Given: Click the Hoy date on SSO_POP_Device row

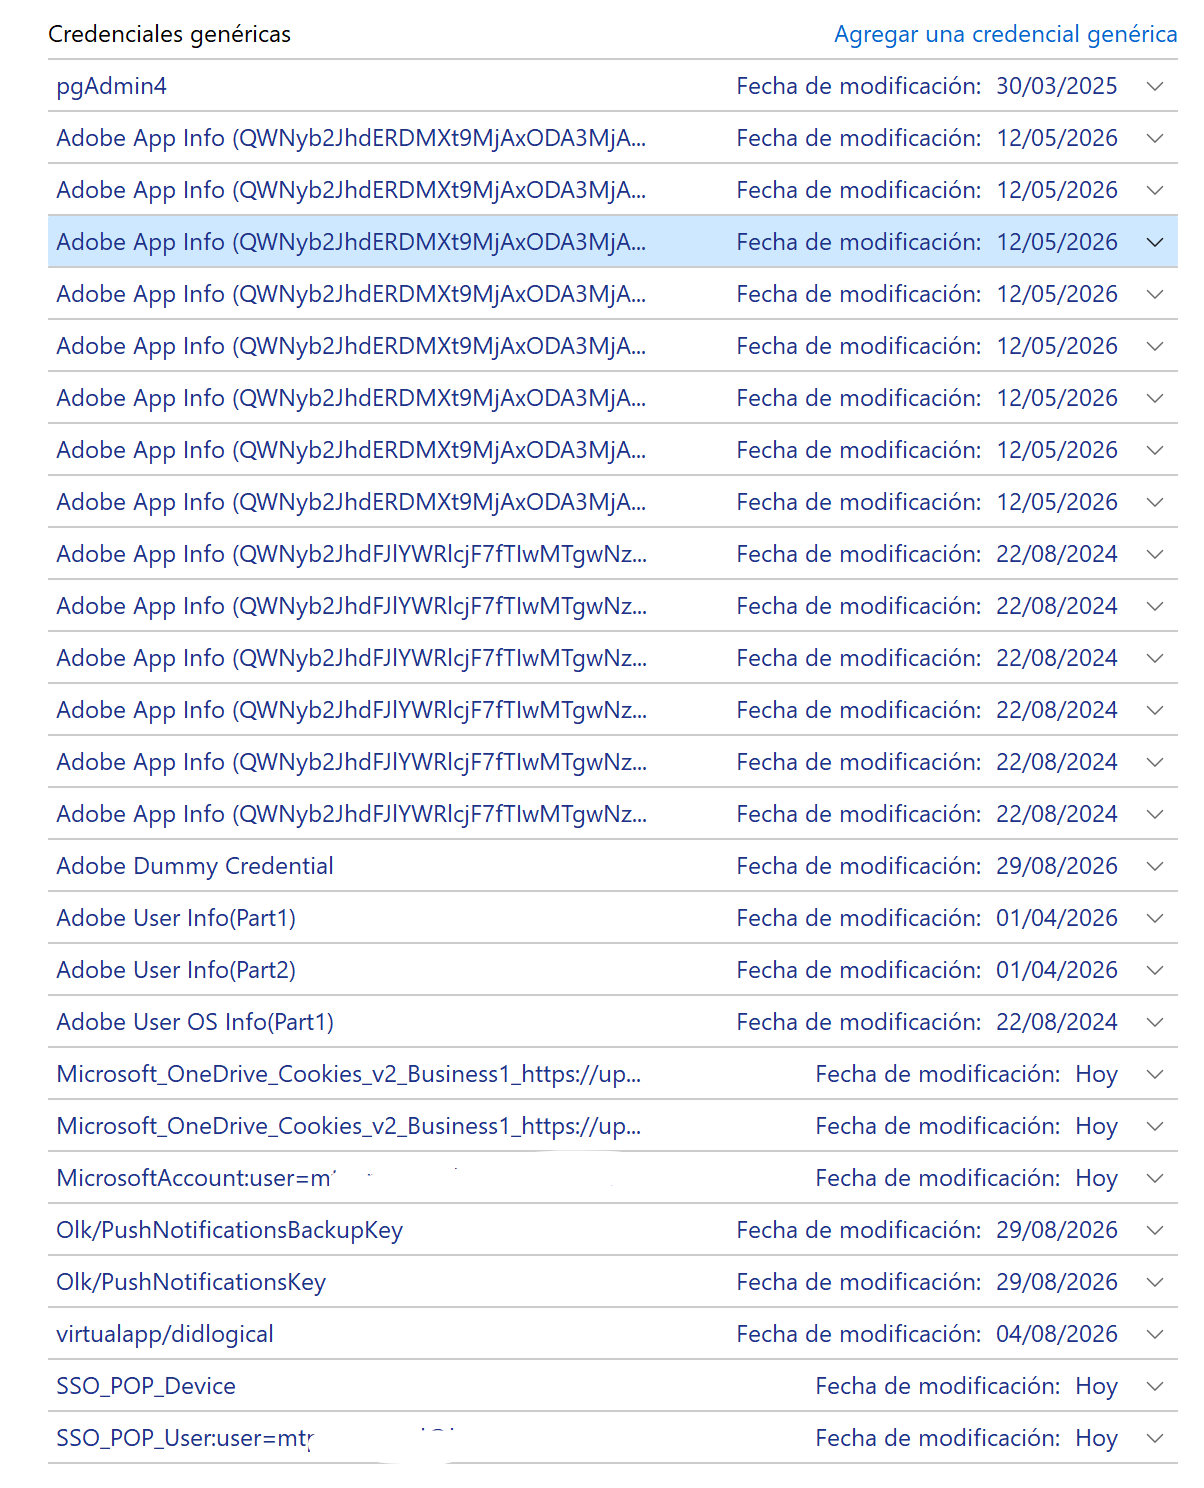Looking at the screenshot, I should click(1097, 1386).
